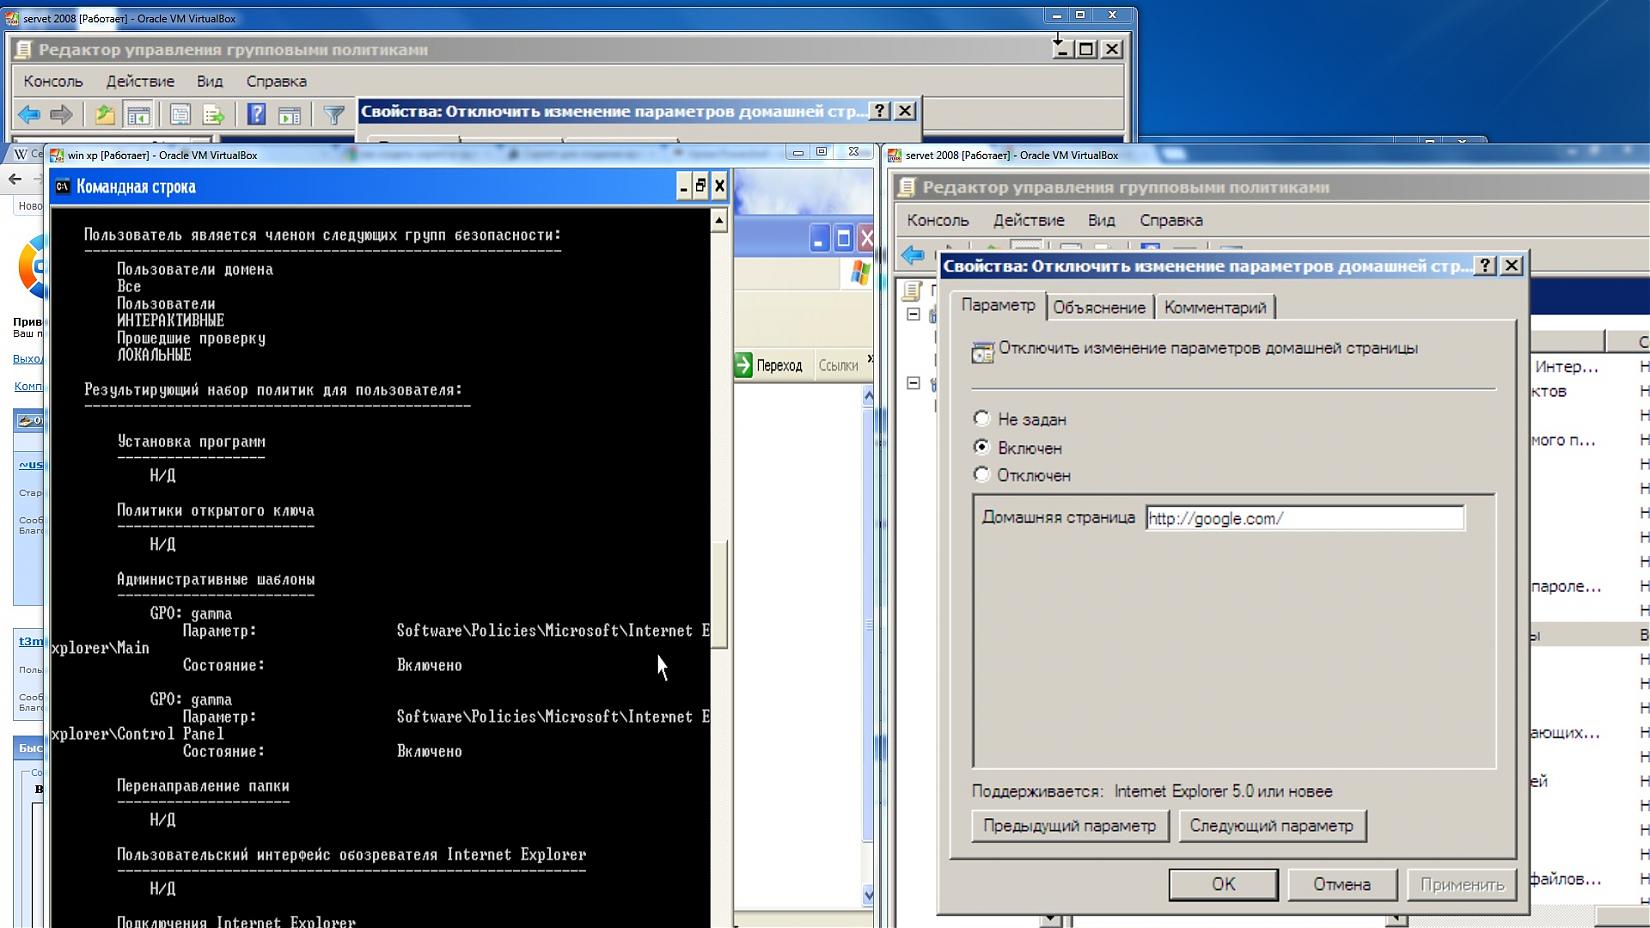Collapse the second tree node in policy editor

tap(913, 383)
